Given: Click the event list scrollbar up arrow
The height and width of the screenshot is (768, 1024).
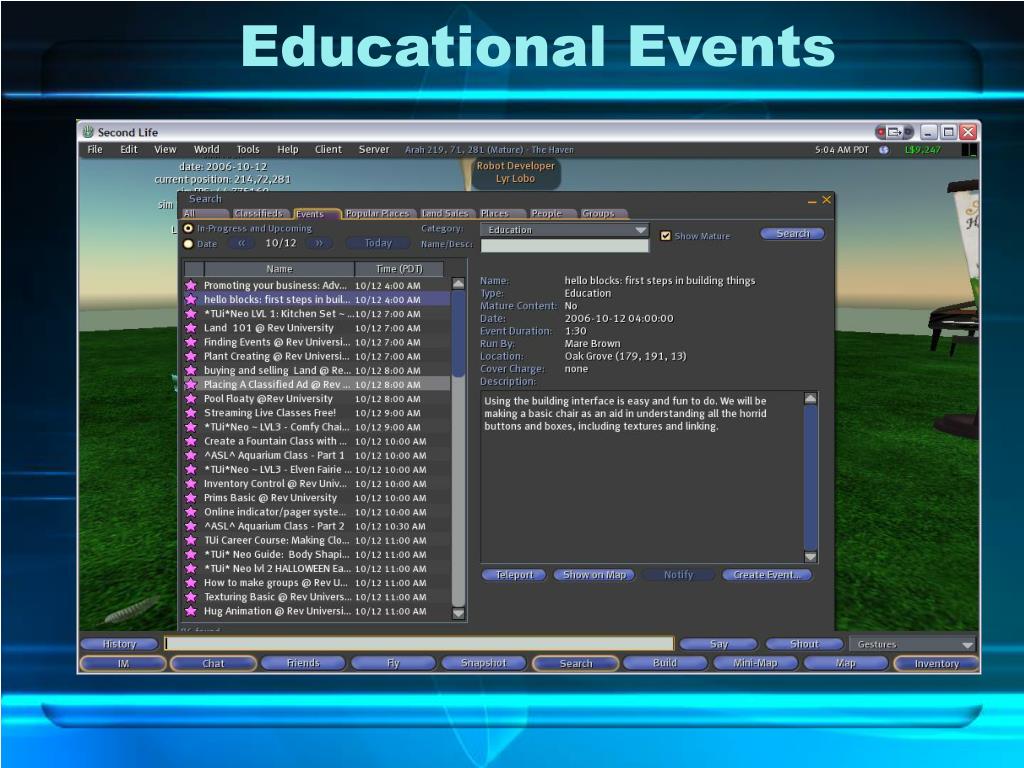Looking at the screenshot, I should 458,284.
